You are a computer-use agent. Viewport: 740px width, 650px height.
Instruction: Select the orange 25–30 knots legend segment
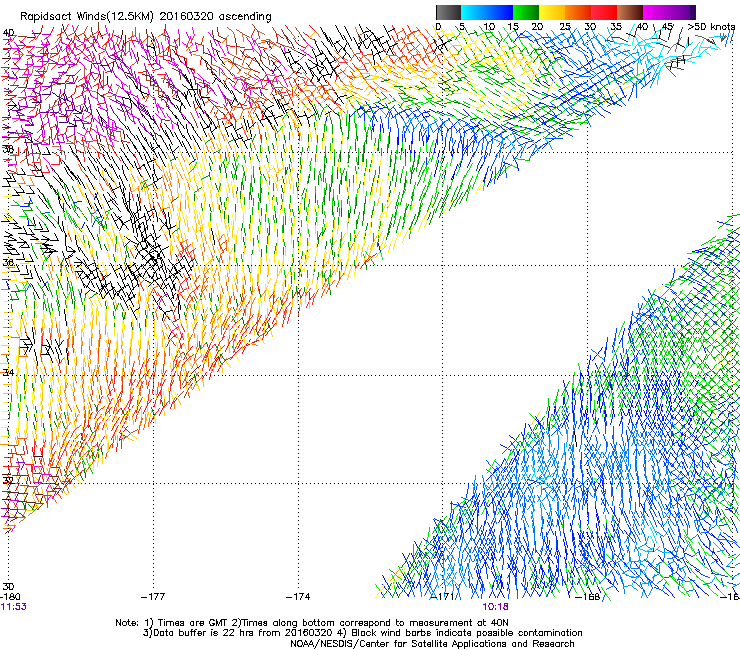578,12
